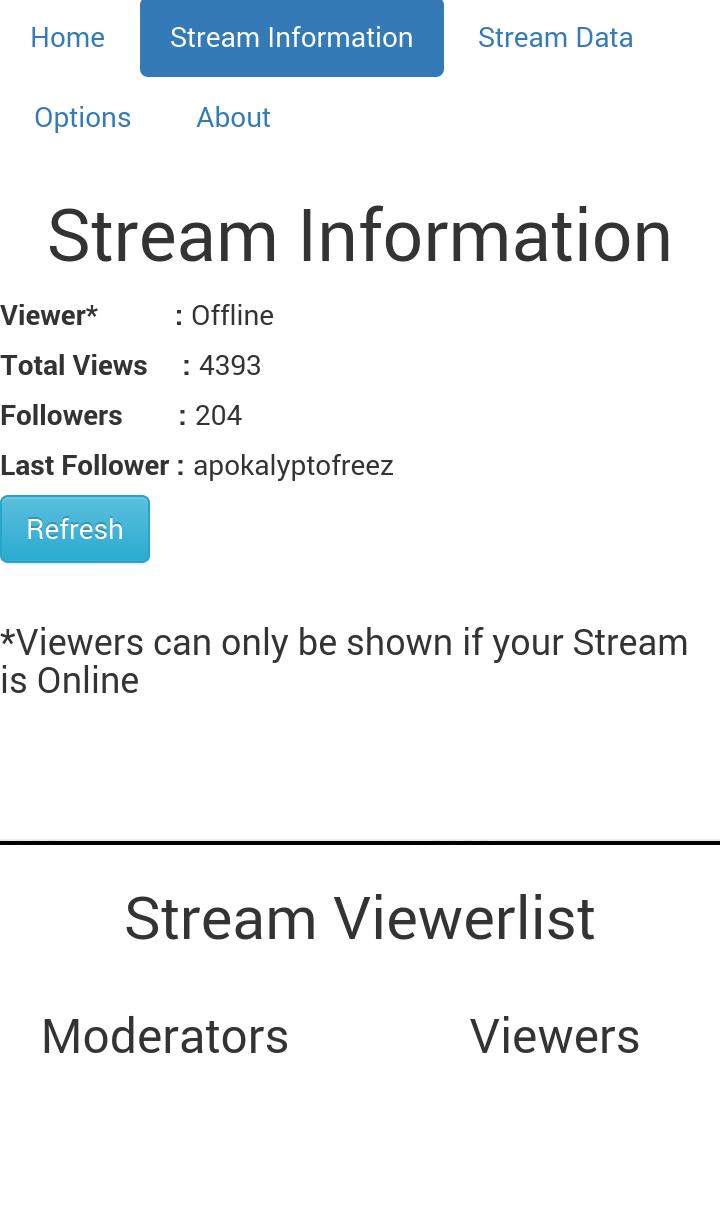This screenshot has height=1226, width=720.
Task: Click the Viewer* label
Action: [49, 316]
